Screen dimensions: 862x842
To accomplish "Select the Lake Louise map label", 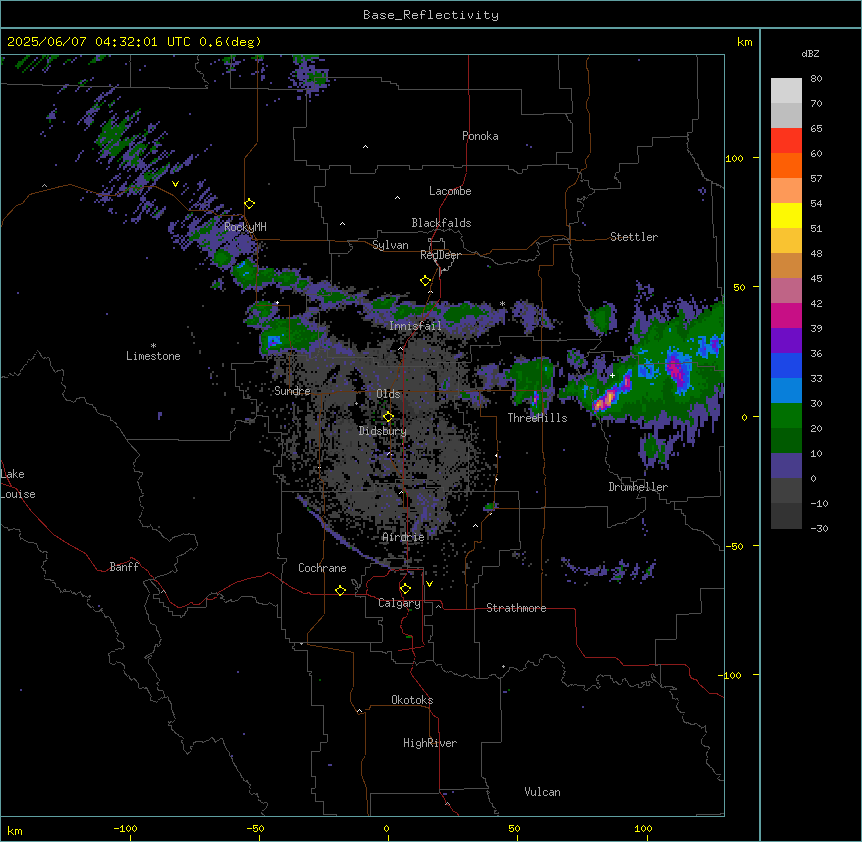I will coord(16,484).
